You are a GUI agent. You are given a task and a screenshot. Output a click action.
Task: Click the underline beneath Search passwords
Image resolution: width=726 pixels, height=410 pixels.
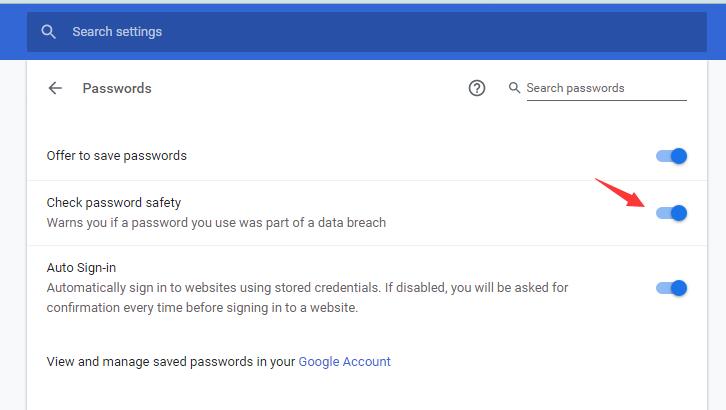click(607, 100)
